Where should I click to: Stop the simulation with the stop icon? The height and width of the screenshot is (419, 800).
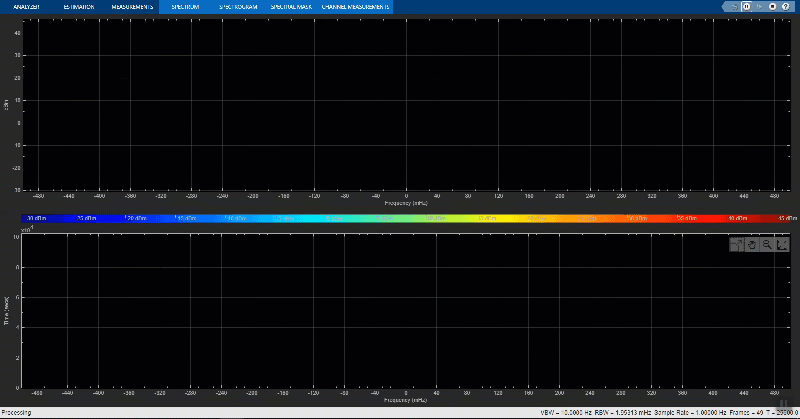772,7
